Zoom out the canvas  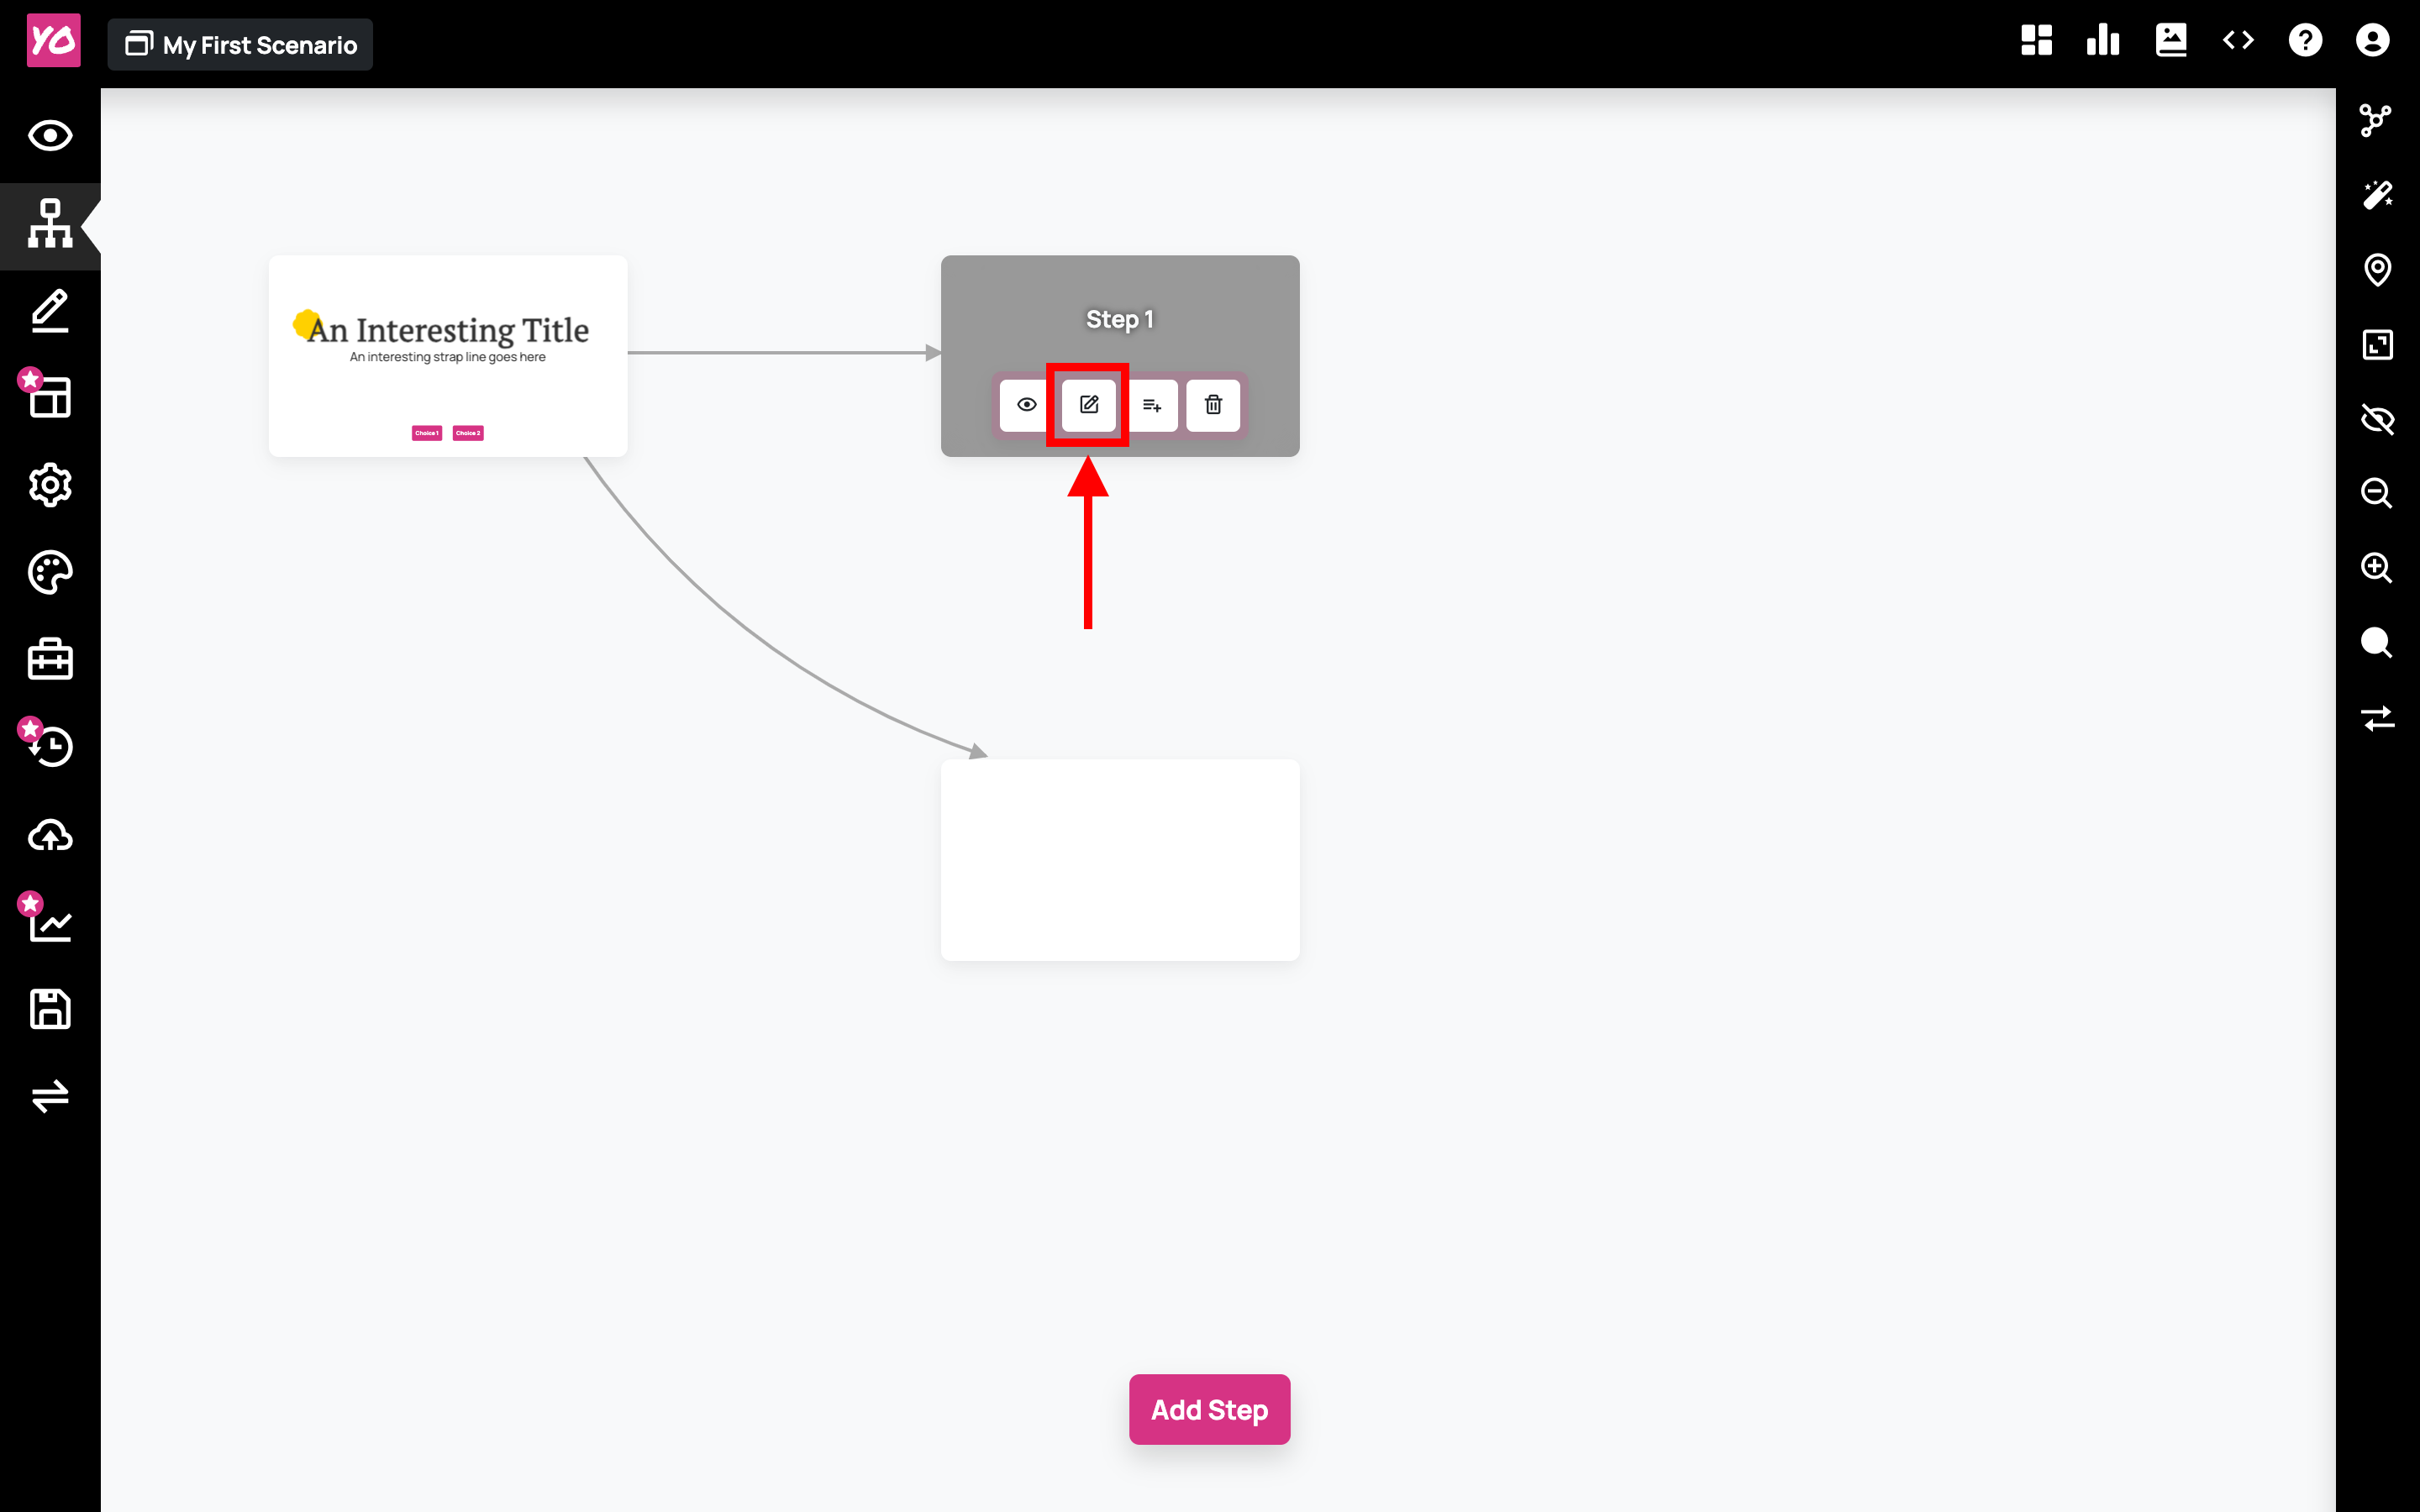(2377, 493)
